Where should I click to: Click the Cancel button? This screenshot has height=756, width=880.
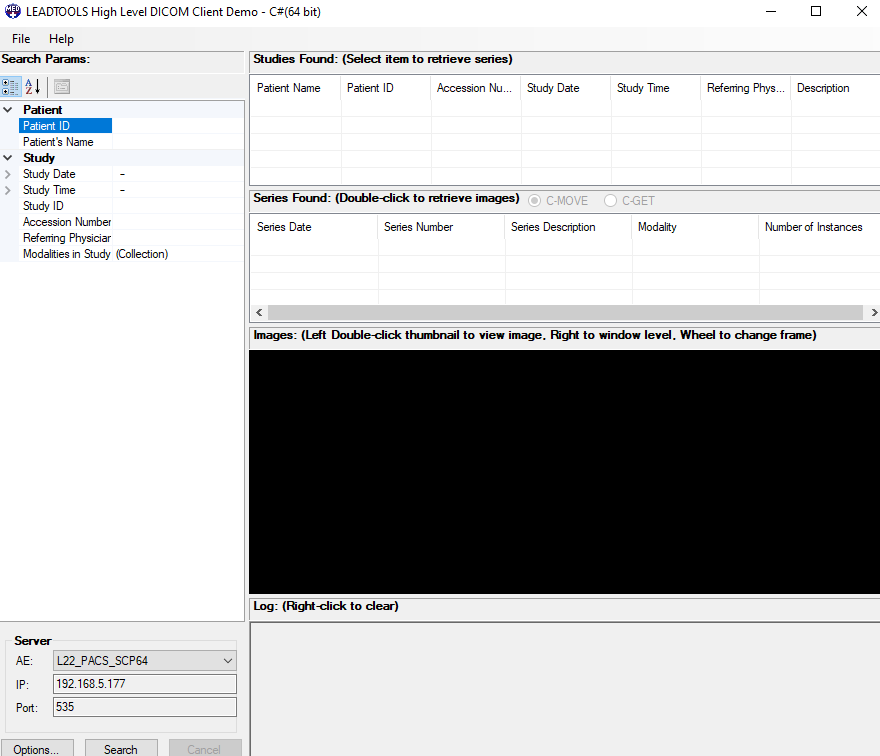205,749
